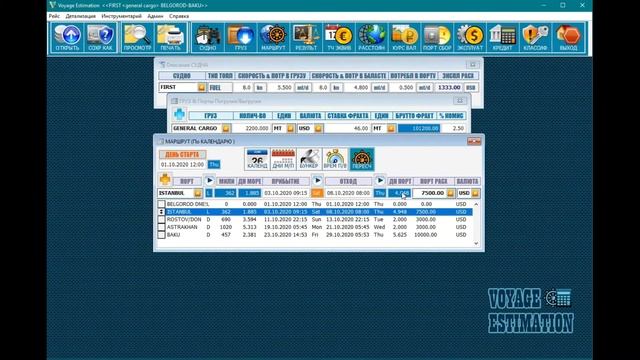Click departure field 08.10.2020 08:00
640x360 pixels.
coord(348,193)
